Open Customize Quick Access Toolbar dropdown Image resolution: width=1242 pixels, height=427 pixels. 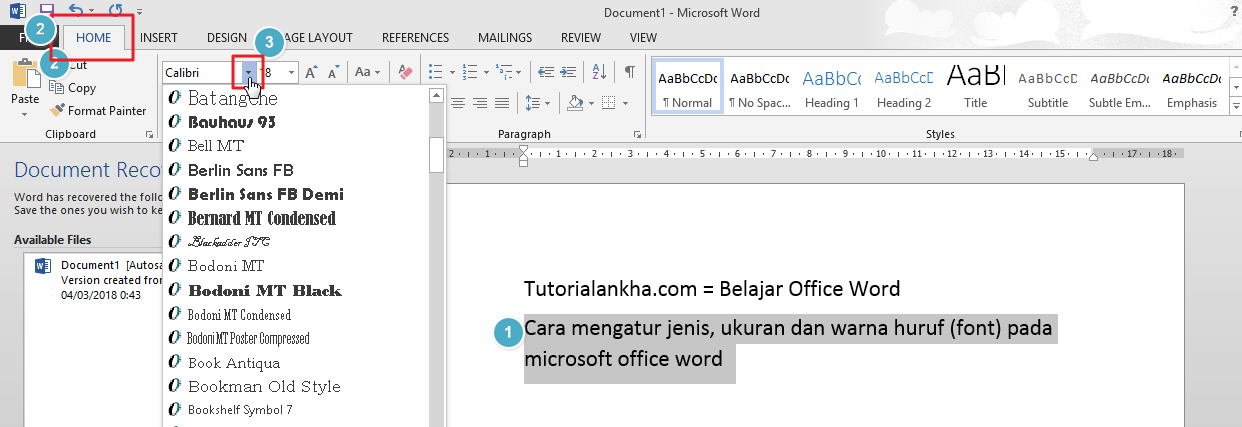138,12
